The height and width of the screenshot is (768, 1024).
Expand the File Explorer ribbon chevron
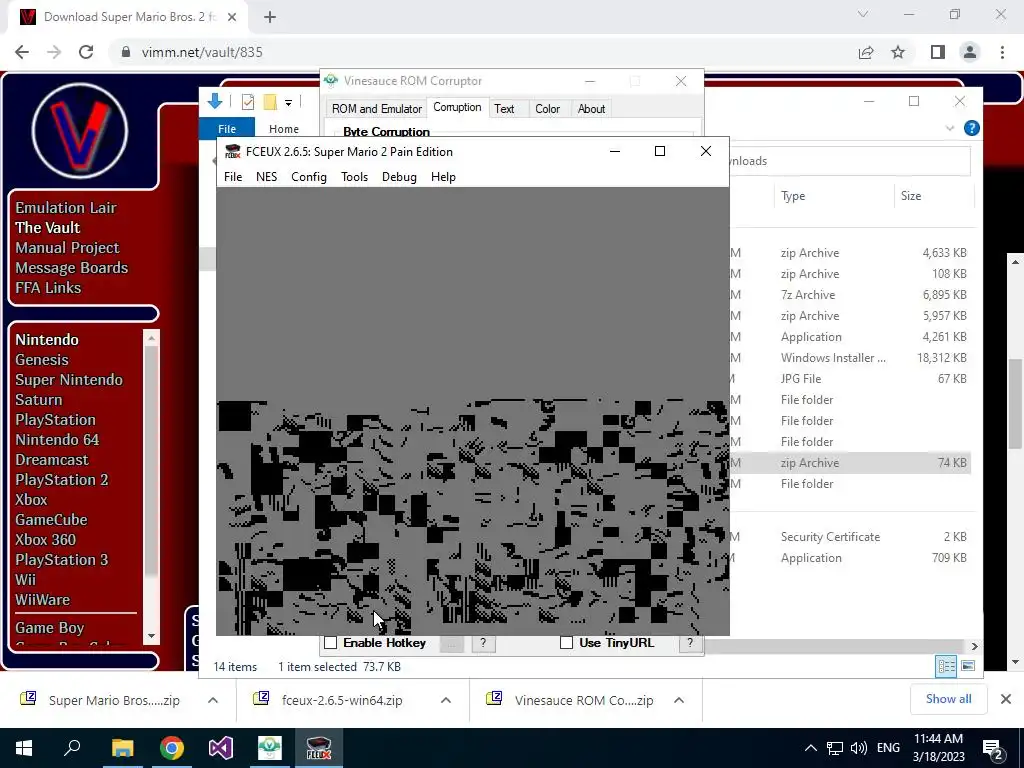coord(950,129)
